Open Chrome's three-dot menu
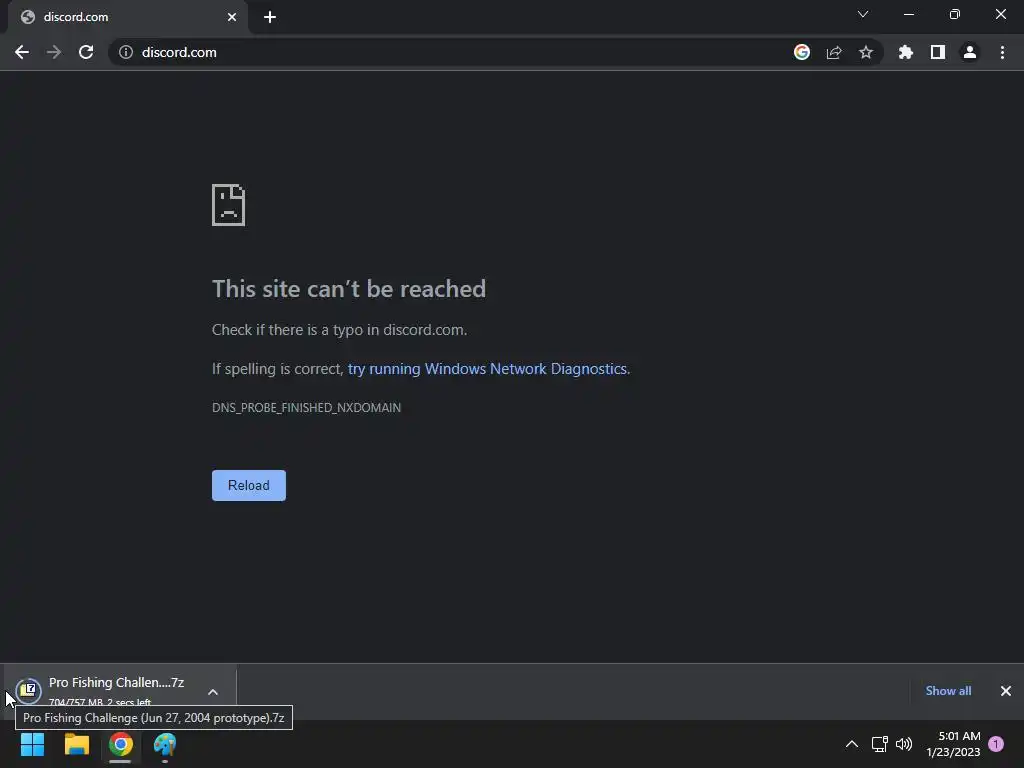1024x768 pixels. [1002, 52]
